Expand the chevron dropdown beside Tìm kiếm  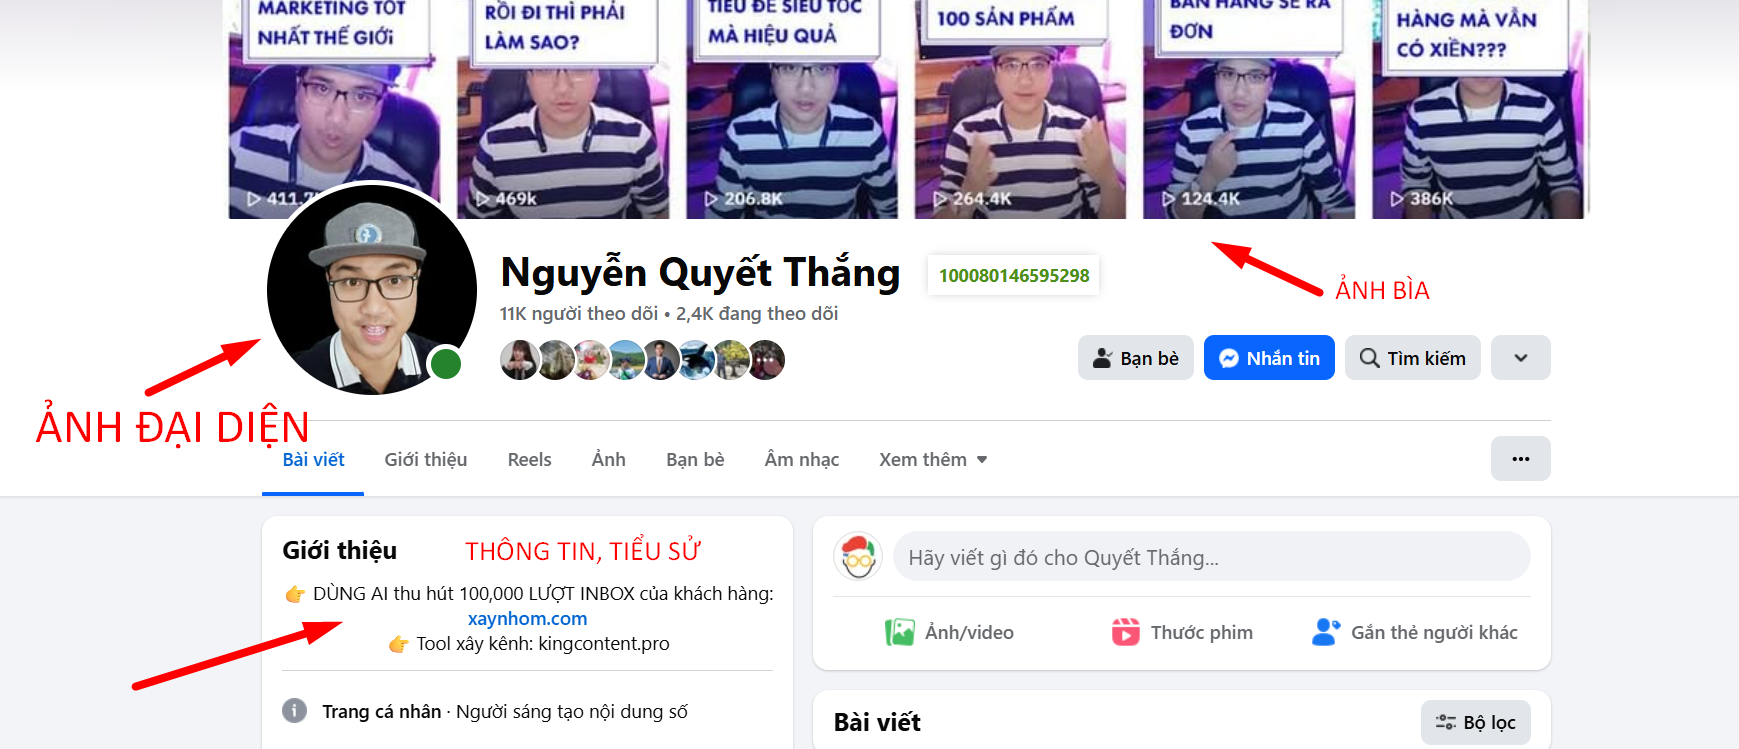coord(1520,358)
